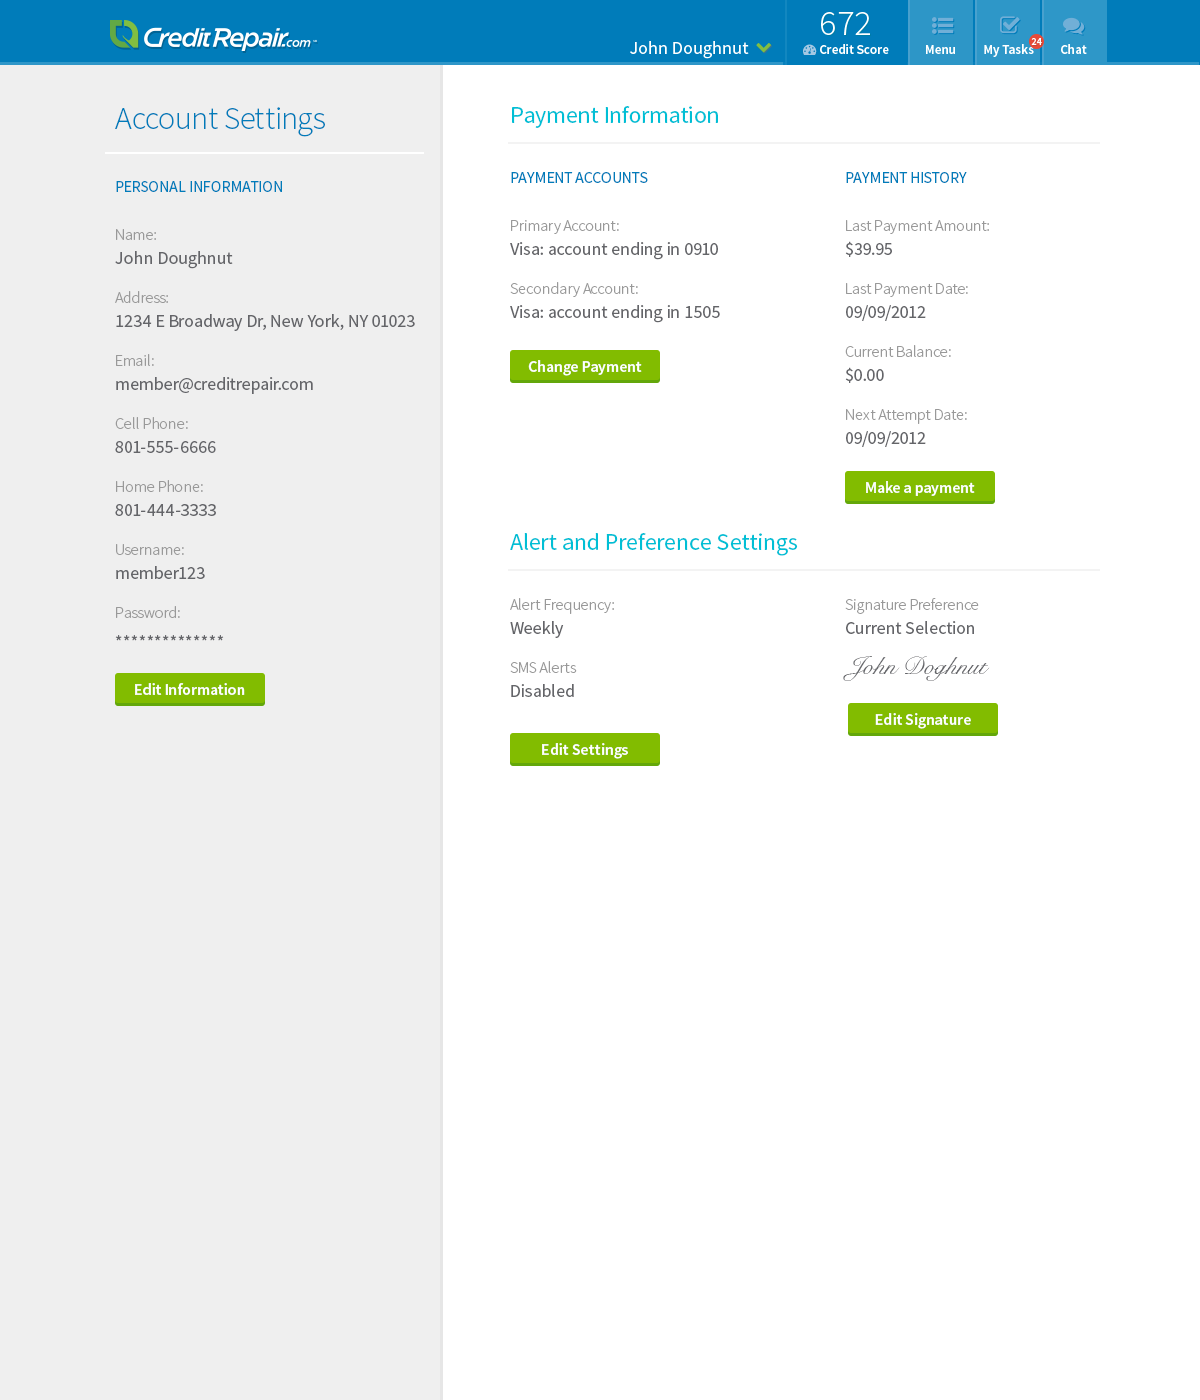The image size is (1200, 1400).
Task: Select the username member123
Action: (x=160, y=573)
